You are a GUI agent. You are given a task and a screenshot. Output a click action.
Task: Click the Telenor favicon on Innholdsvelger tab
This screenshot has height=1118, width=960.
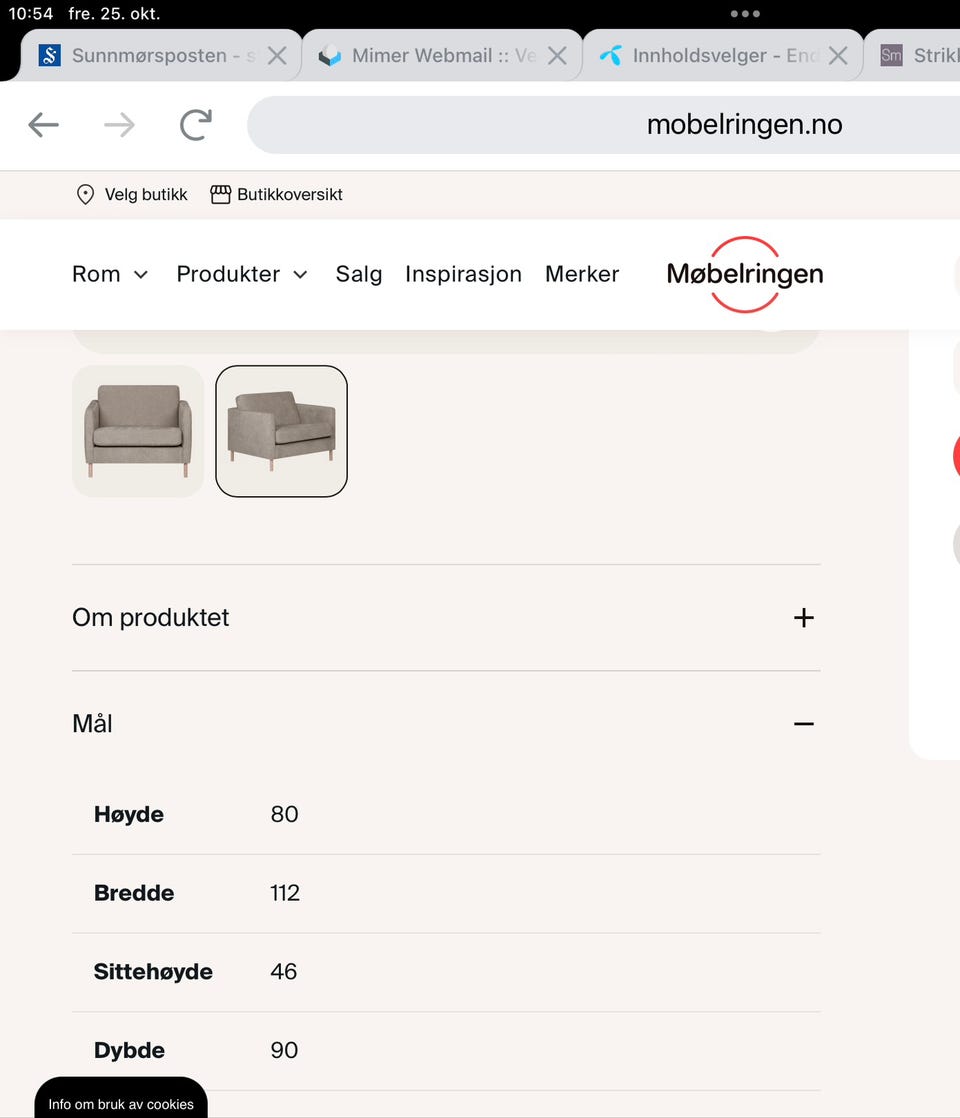611,56
